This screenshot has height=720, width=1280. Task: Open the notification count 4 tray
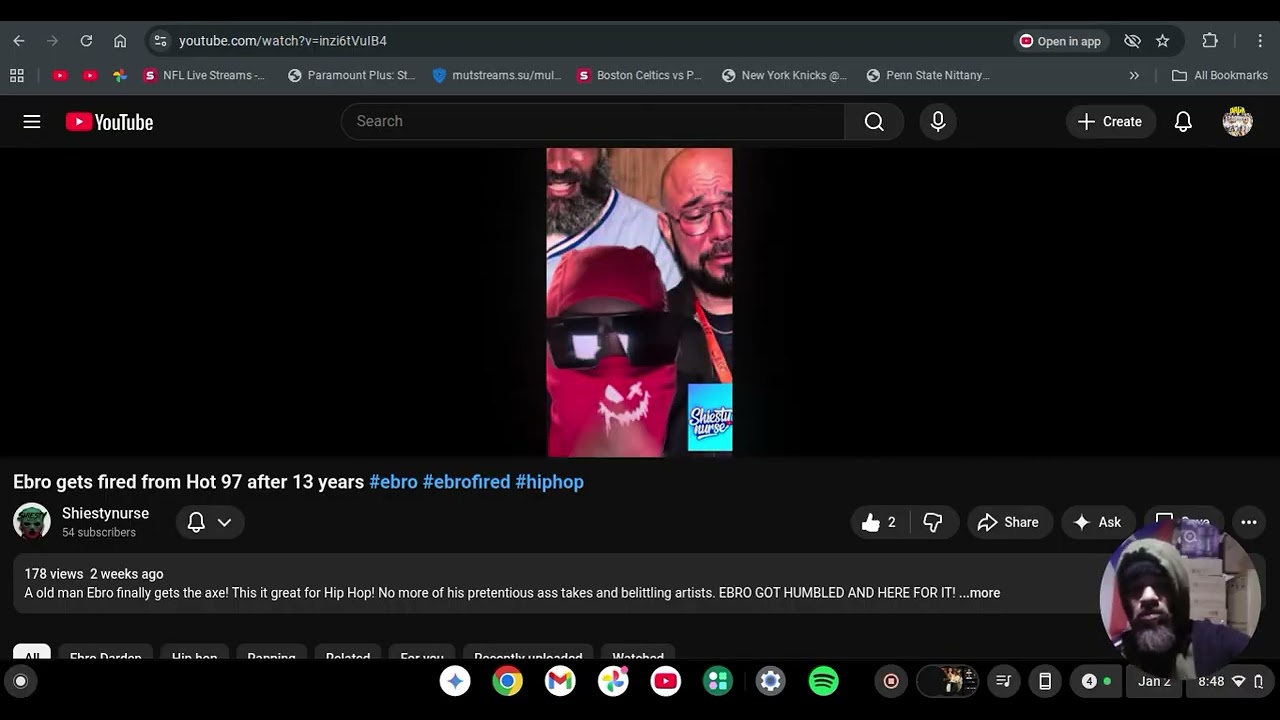(x=1096, y=681)
